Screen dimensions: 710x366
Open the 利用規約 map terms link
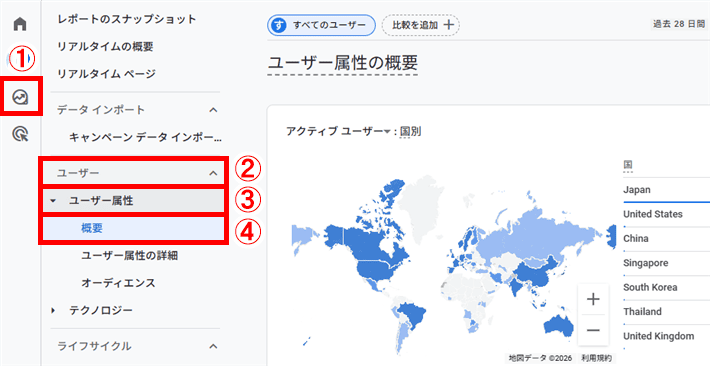[x=596, y=358]
